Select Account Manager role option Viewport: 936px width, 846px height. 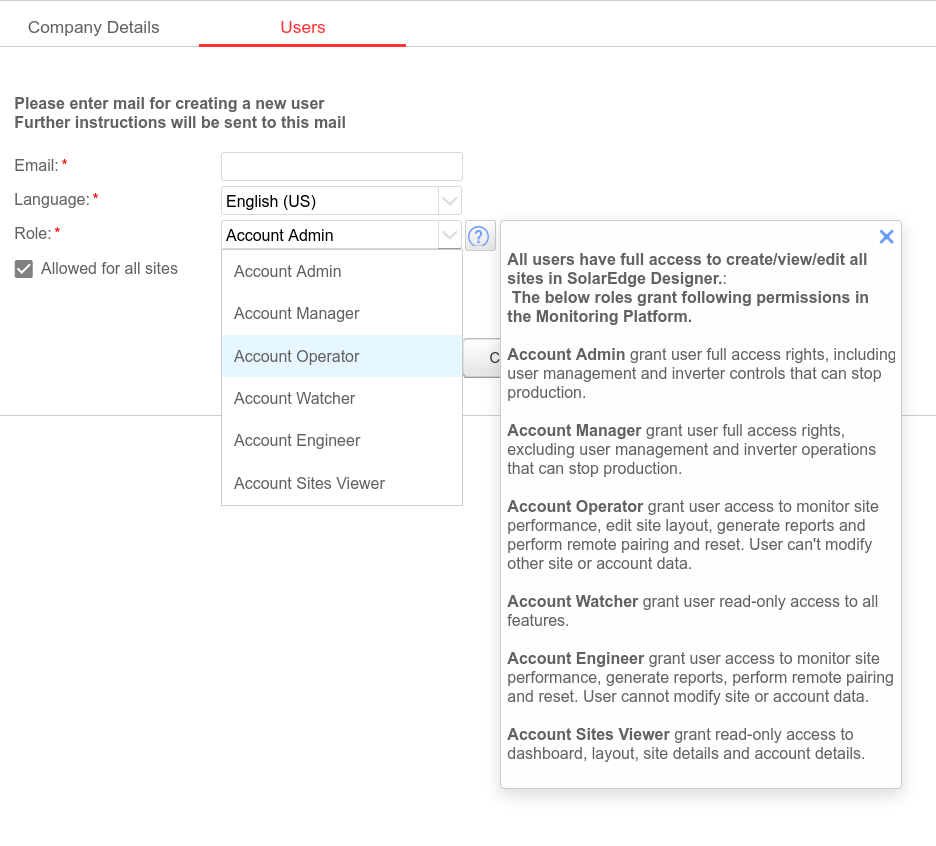[297, 314]
